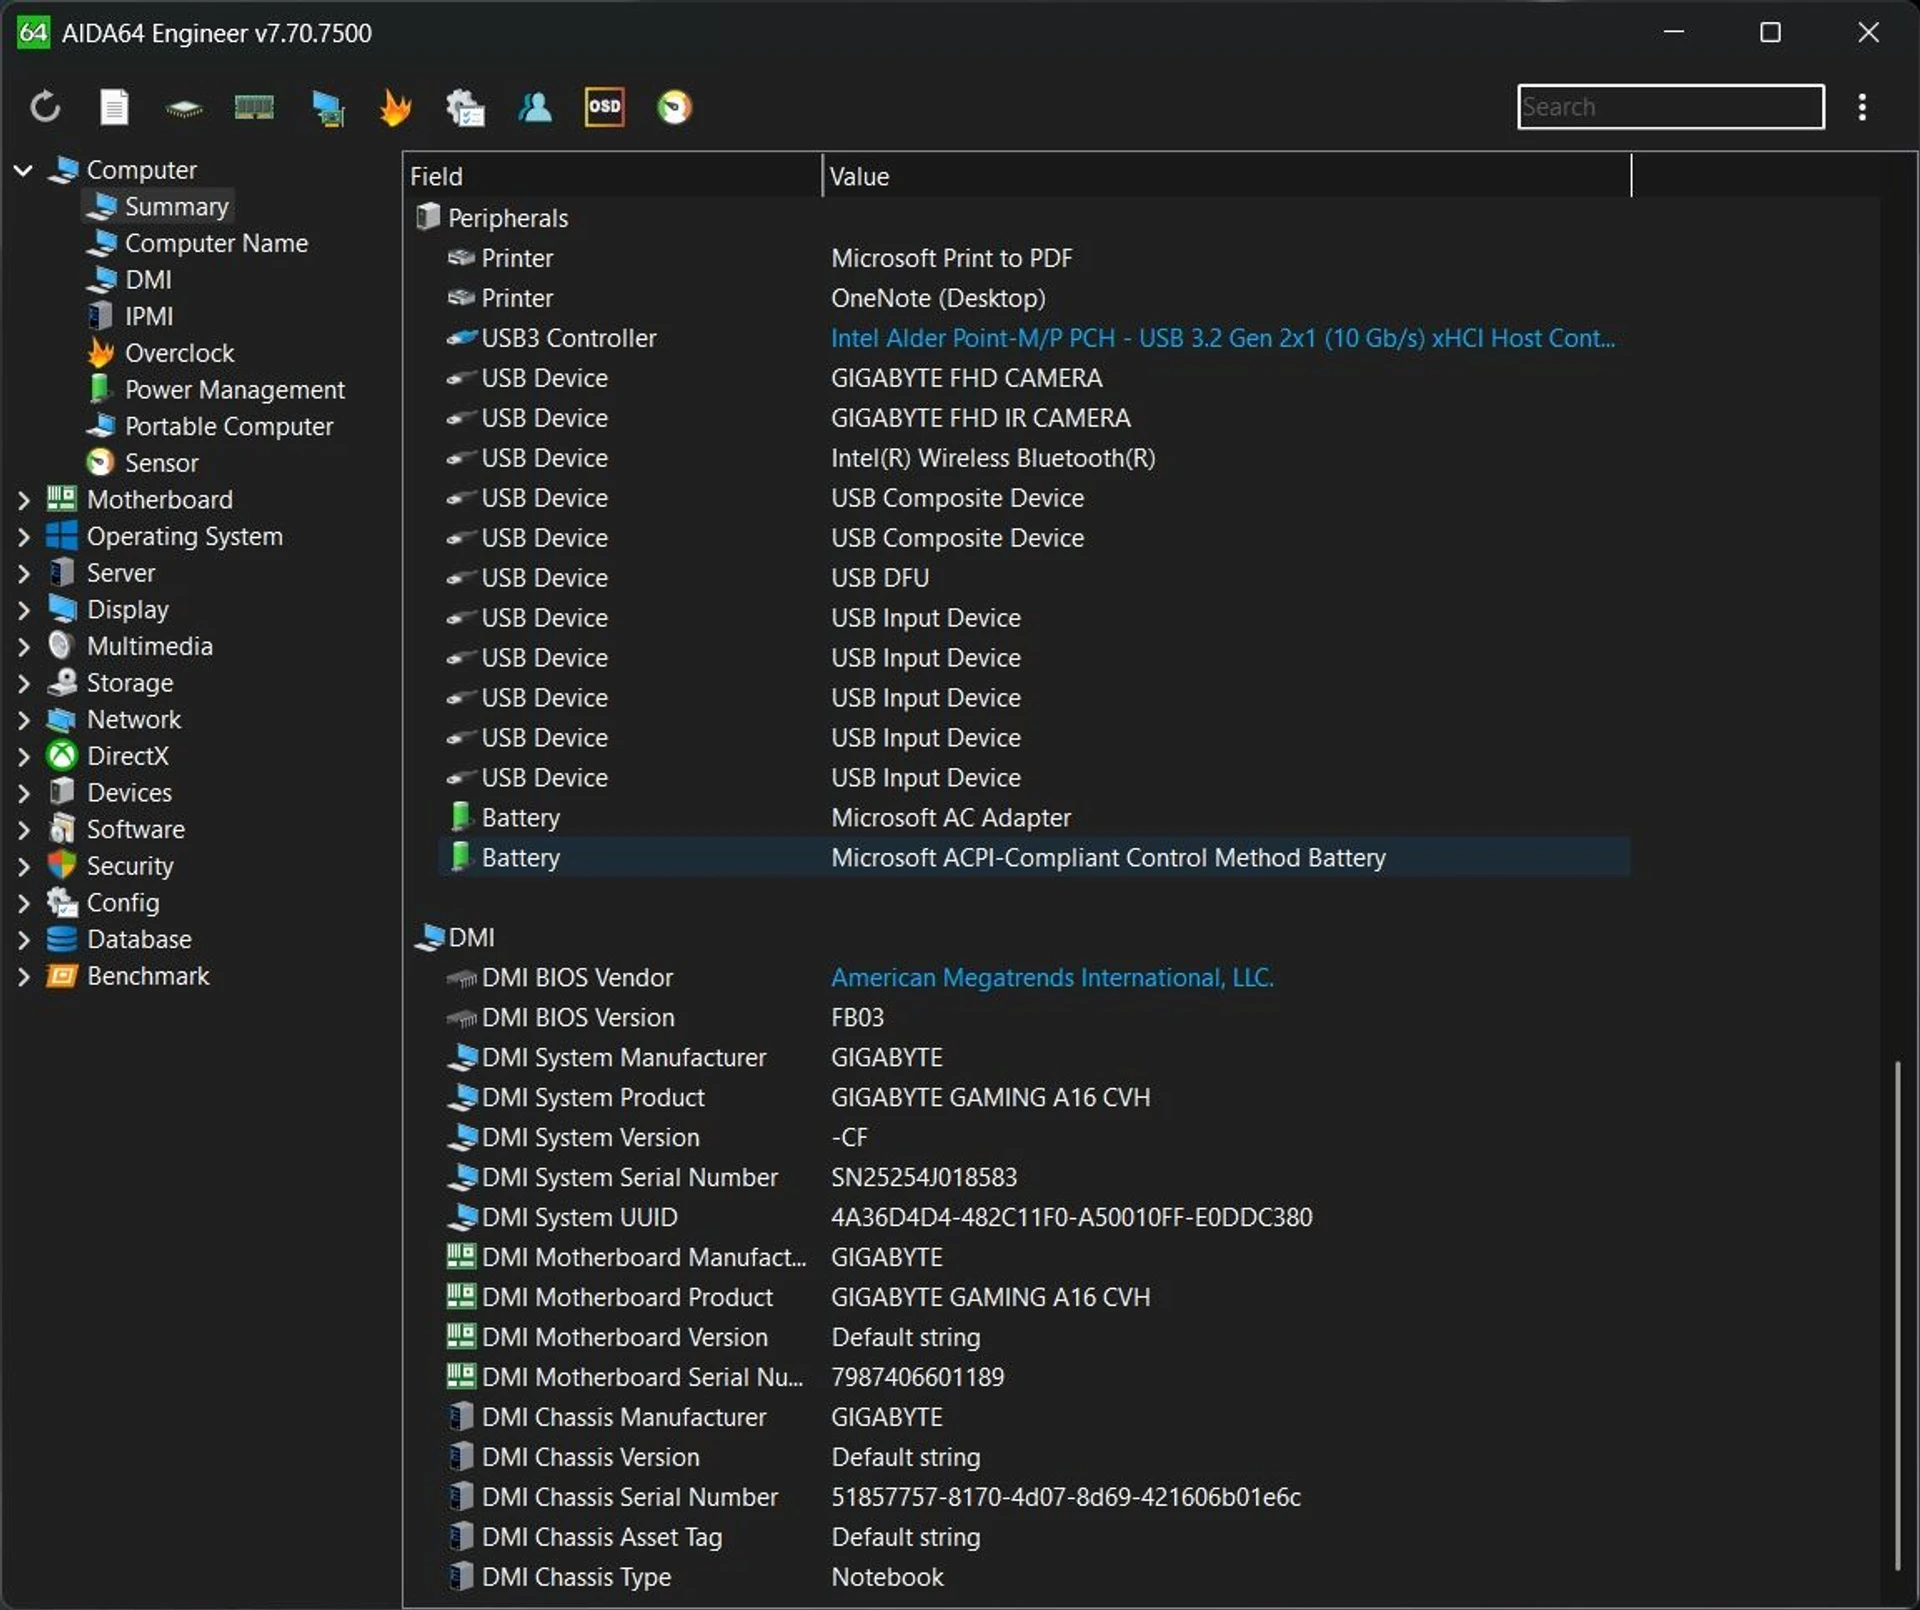
Task: Click the user profile toolbar icon
Action: click(535, 107)
